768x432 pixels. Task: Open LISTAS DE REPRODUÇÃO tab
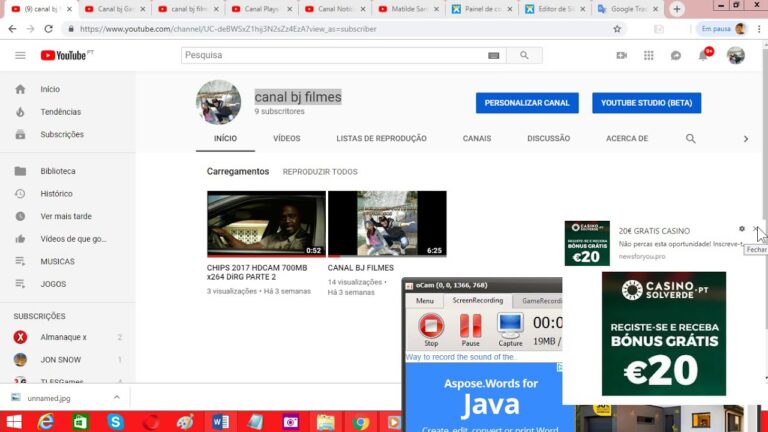[x=381, y=139]
